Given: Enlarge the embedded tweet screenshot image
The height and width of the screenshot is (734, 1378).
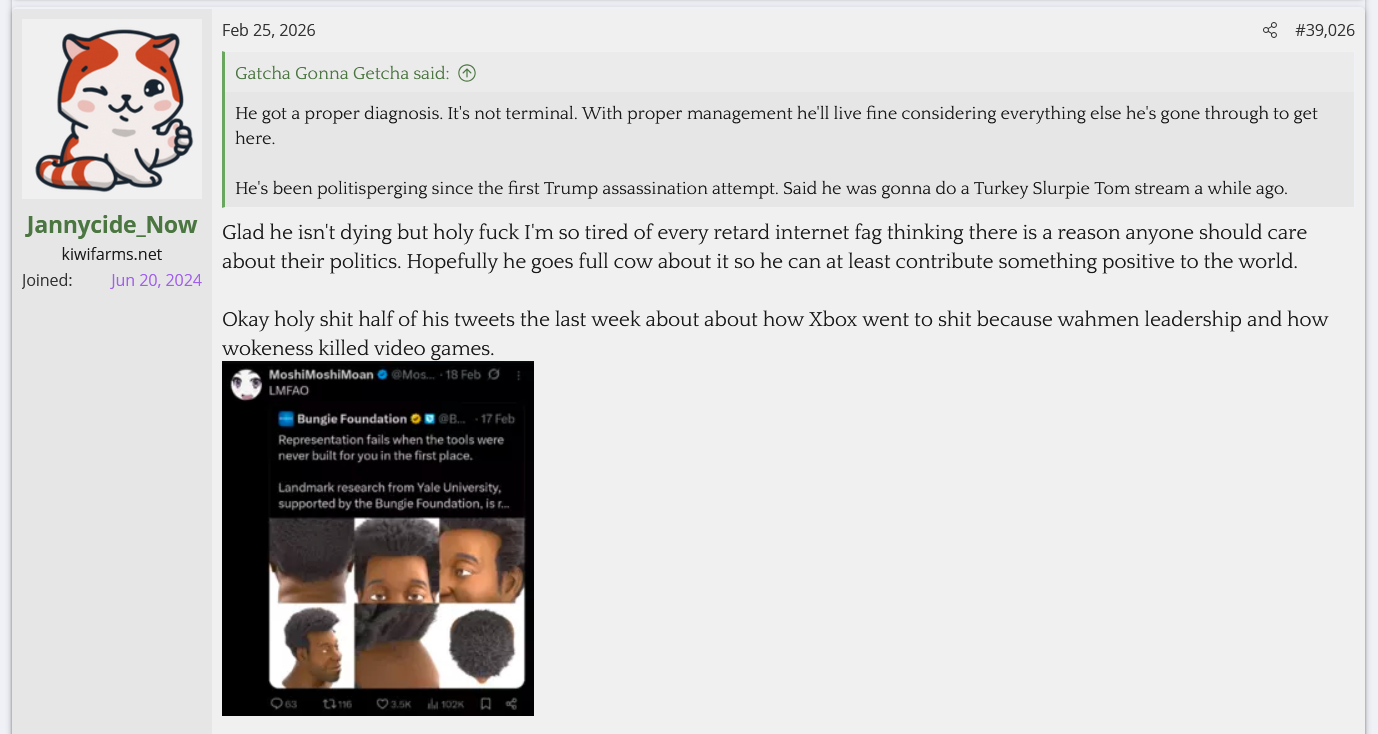Looking at the screenshot, I should coord(378,538).
